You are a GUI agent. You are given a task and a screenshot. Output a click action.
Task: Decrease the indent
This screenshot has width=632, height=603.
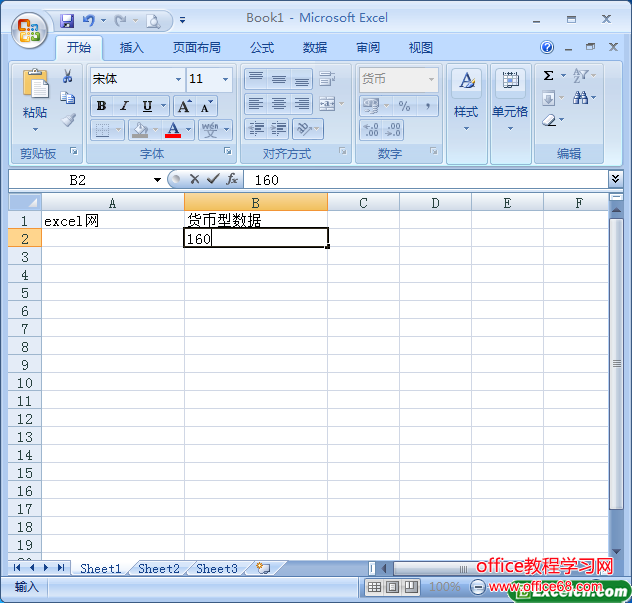256,129
